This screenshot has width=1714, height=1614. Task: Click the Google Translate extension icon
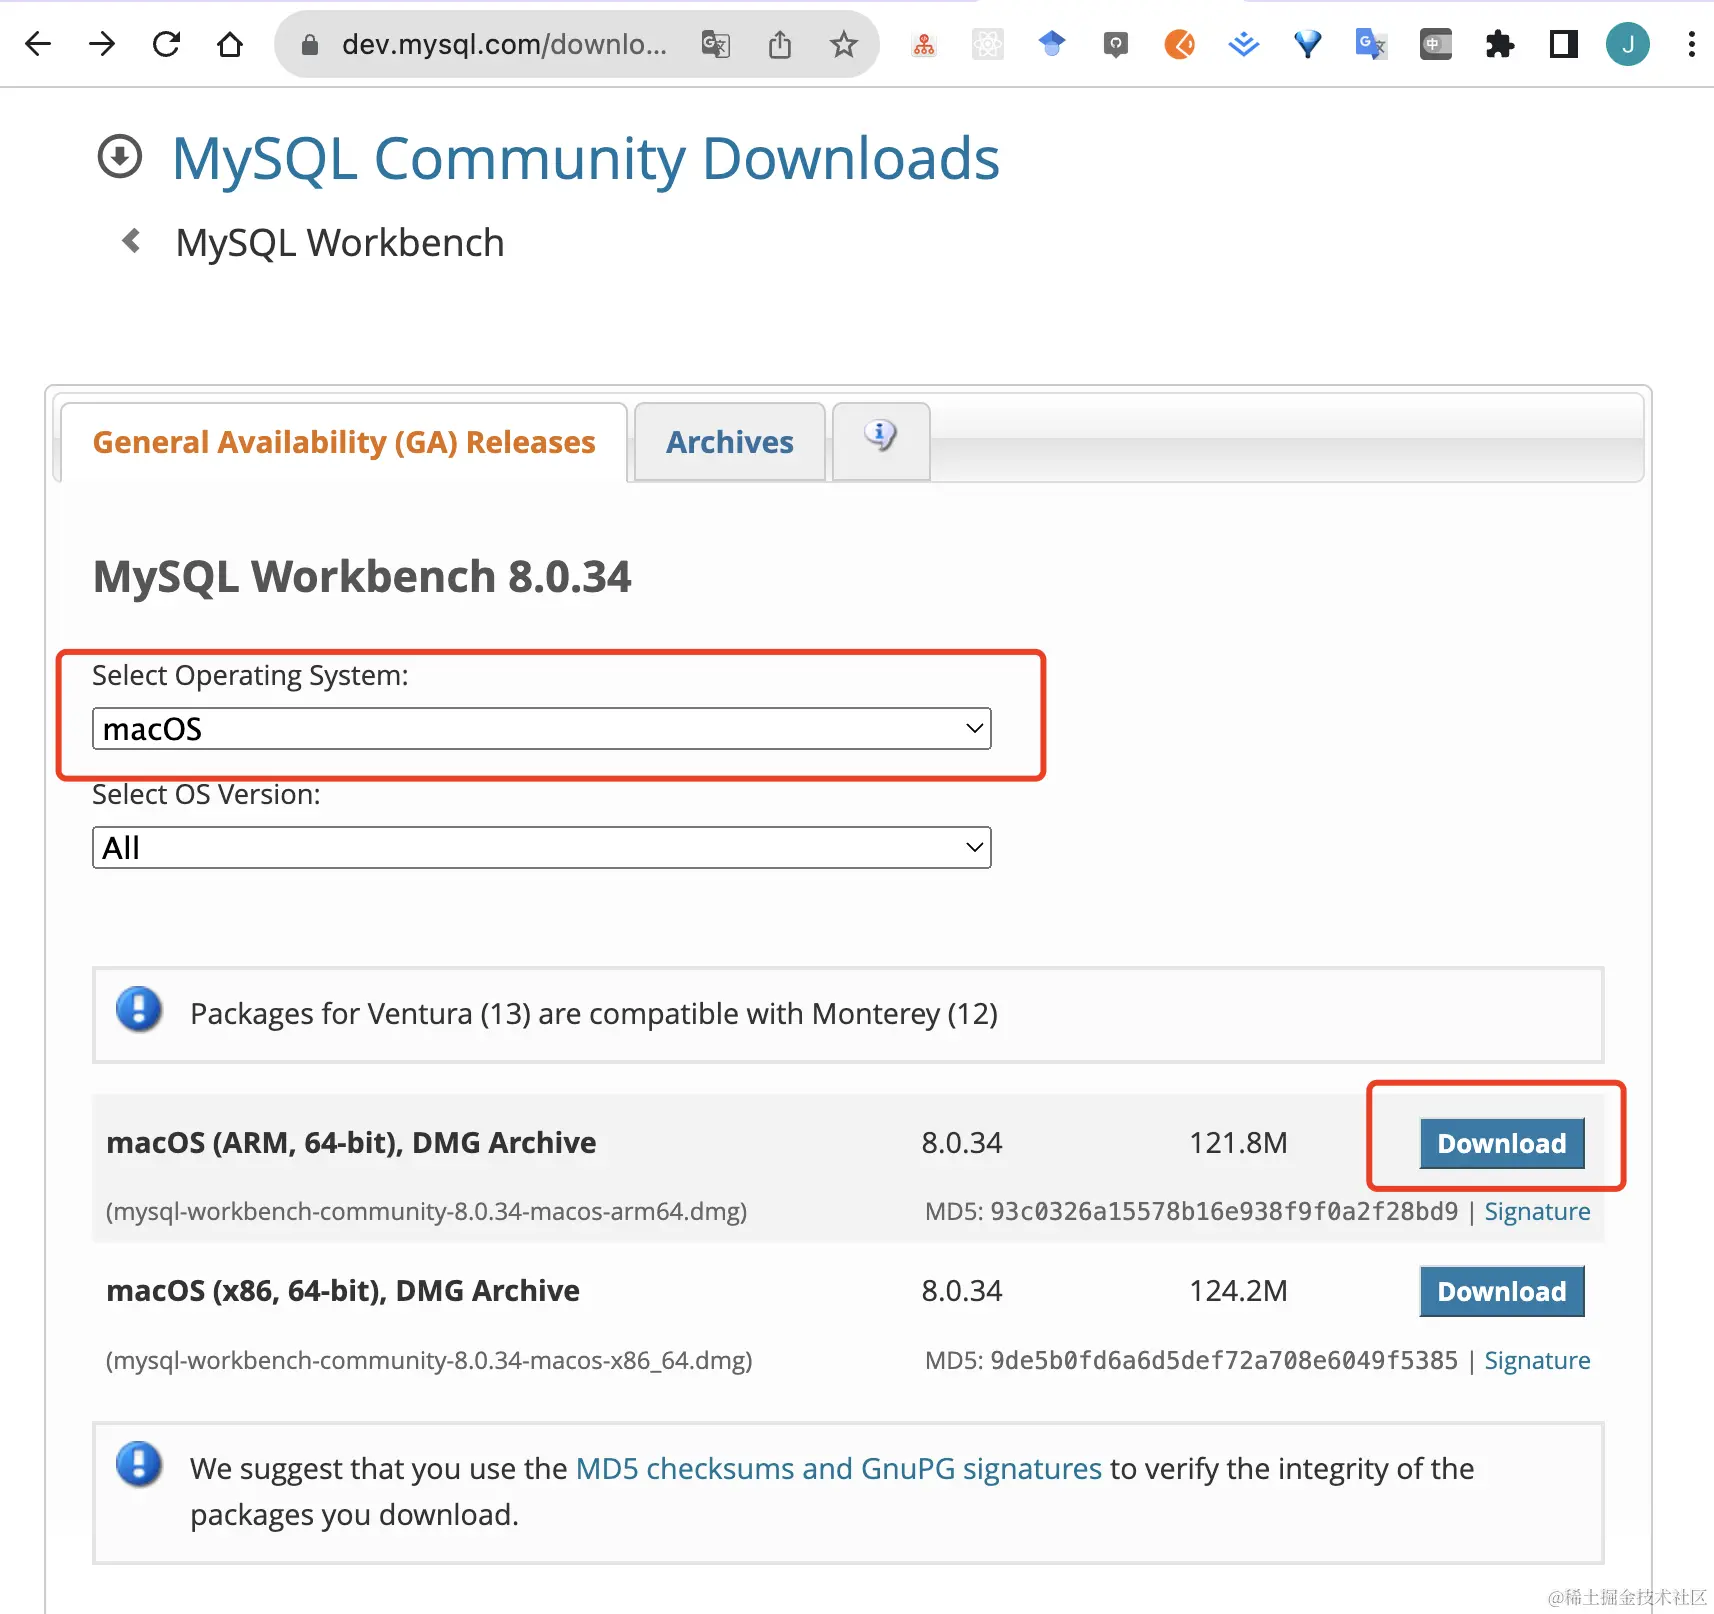1371,44
